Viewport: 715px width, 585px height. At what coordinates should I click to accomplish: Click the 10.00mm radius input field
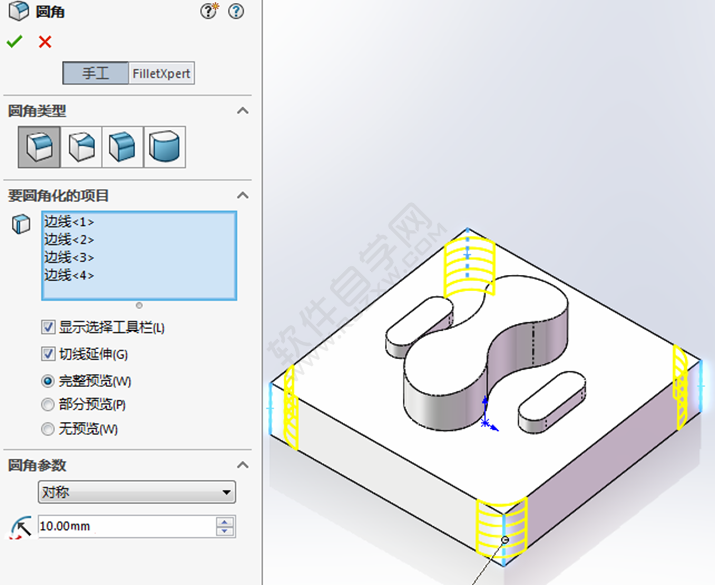pyautogui.click(x=127, y=527)
